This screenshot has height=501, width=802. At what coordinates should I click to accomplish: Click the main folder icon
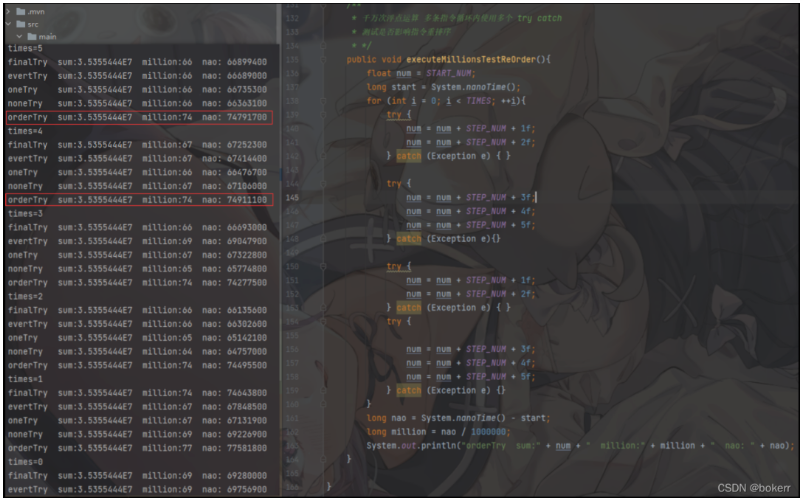coord(32,36)
